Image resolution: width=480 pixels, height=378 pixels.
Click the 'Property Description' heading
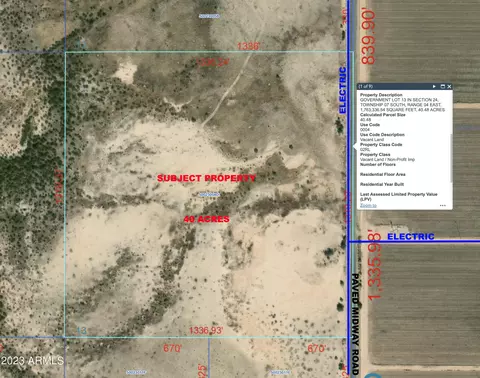pos(381,95)
